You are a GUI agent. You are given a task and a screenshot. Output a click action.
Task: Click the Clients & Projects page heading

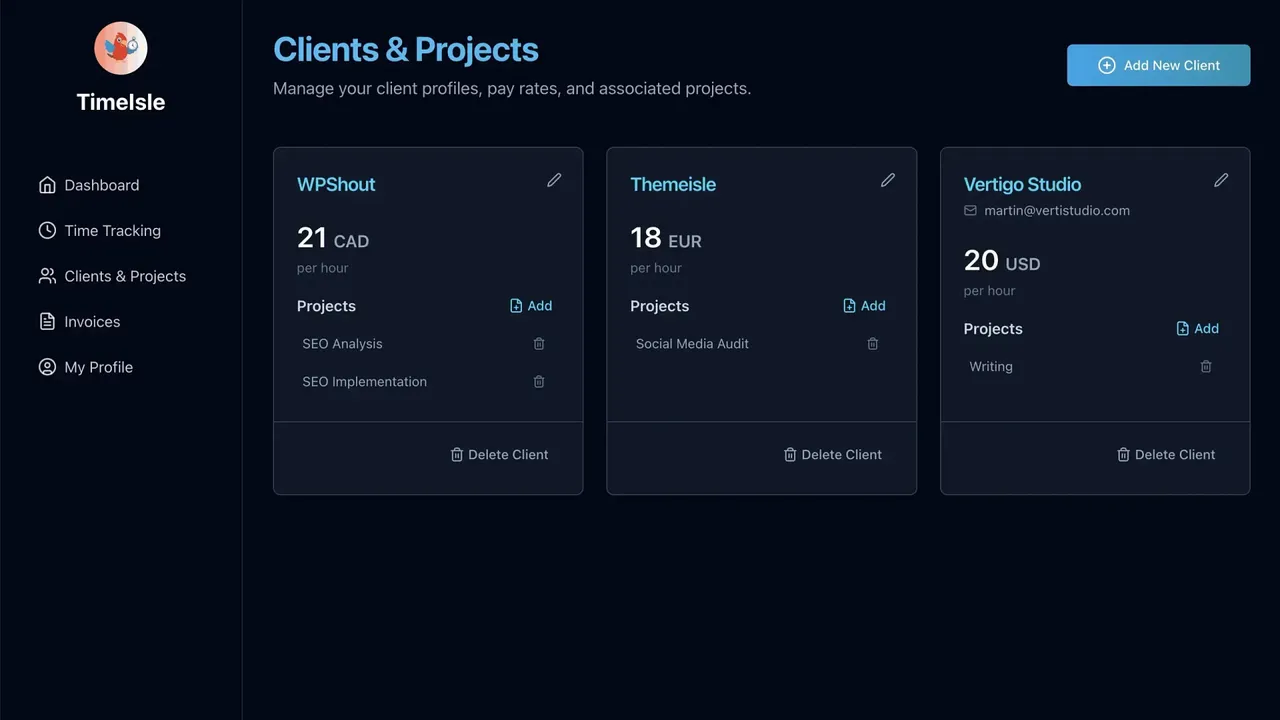point(406,49)
